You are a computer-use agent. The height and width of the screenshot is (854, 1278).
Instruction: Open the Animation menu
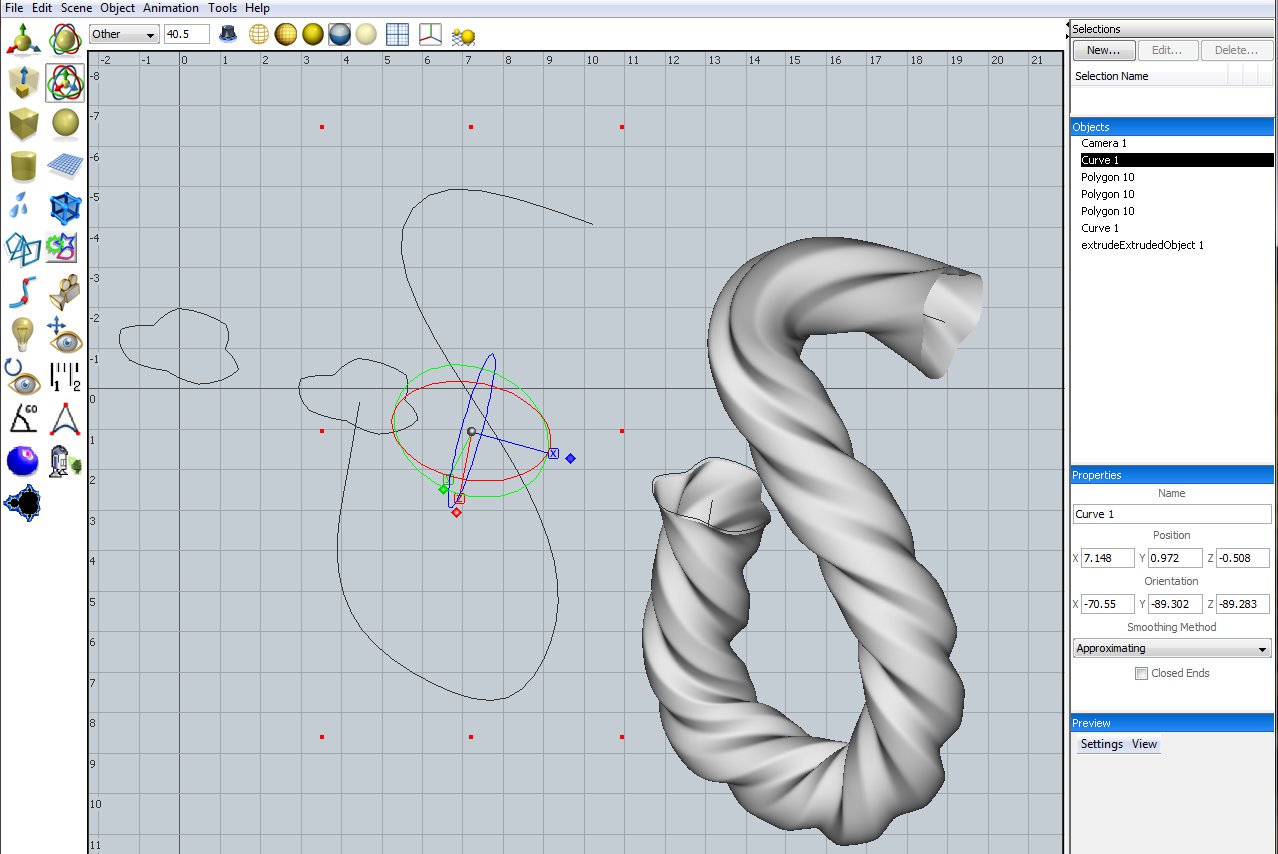pos(171,8)
